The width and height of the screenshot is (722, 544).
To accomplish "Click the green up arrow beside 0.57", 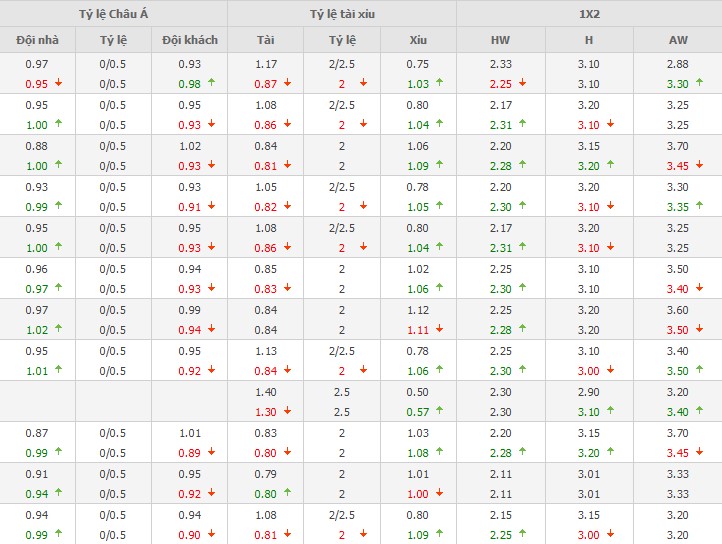I will [x=441, y=412].
